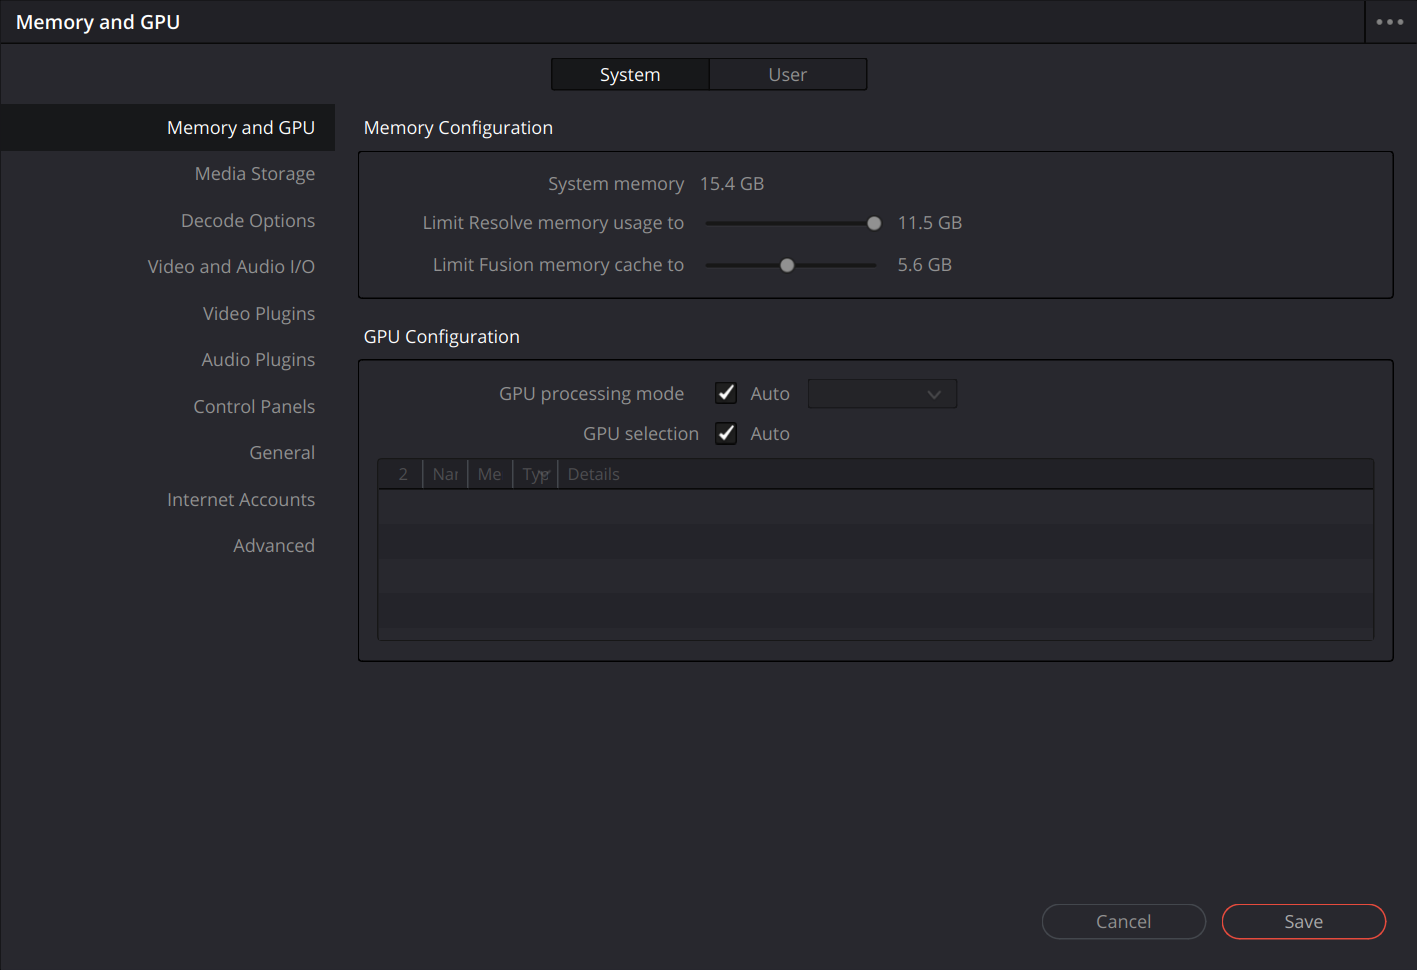Open Internet Accounts section
This screenshot has width=1417, height=970.
click(x=241, y=500)
